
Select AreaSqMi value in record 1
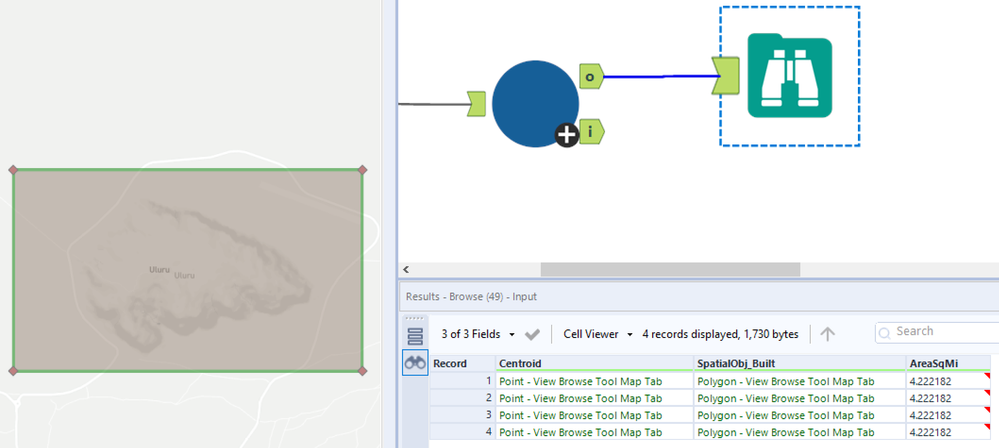pyautogui.click(x=948, y=381)
